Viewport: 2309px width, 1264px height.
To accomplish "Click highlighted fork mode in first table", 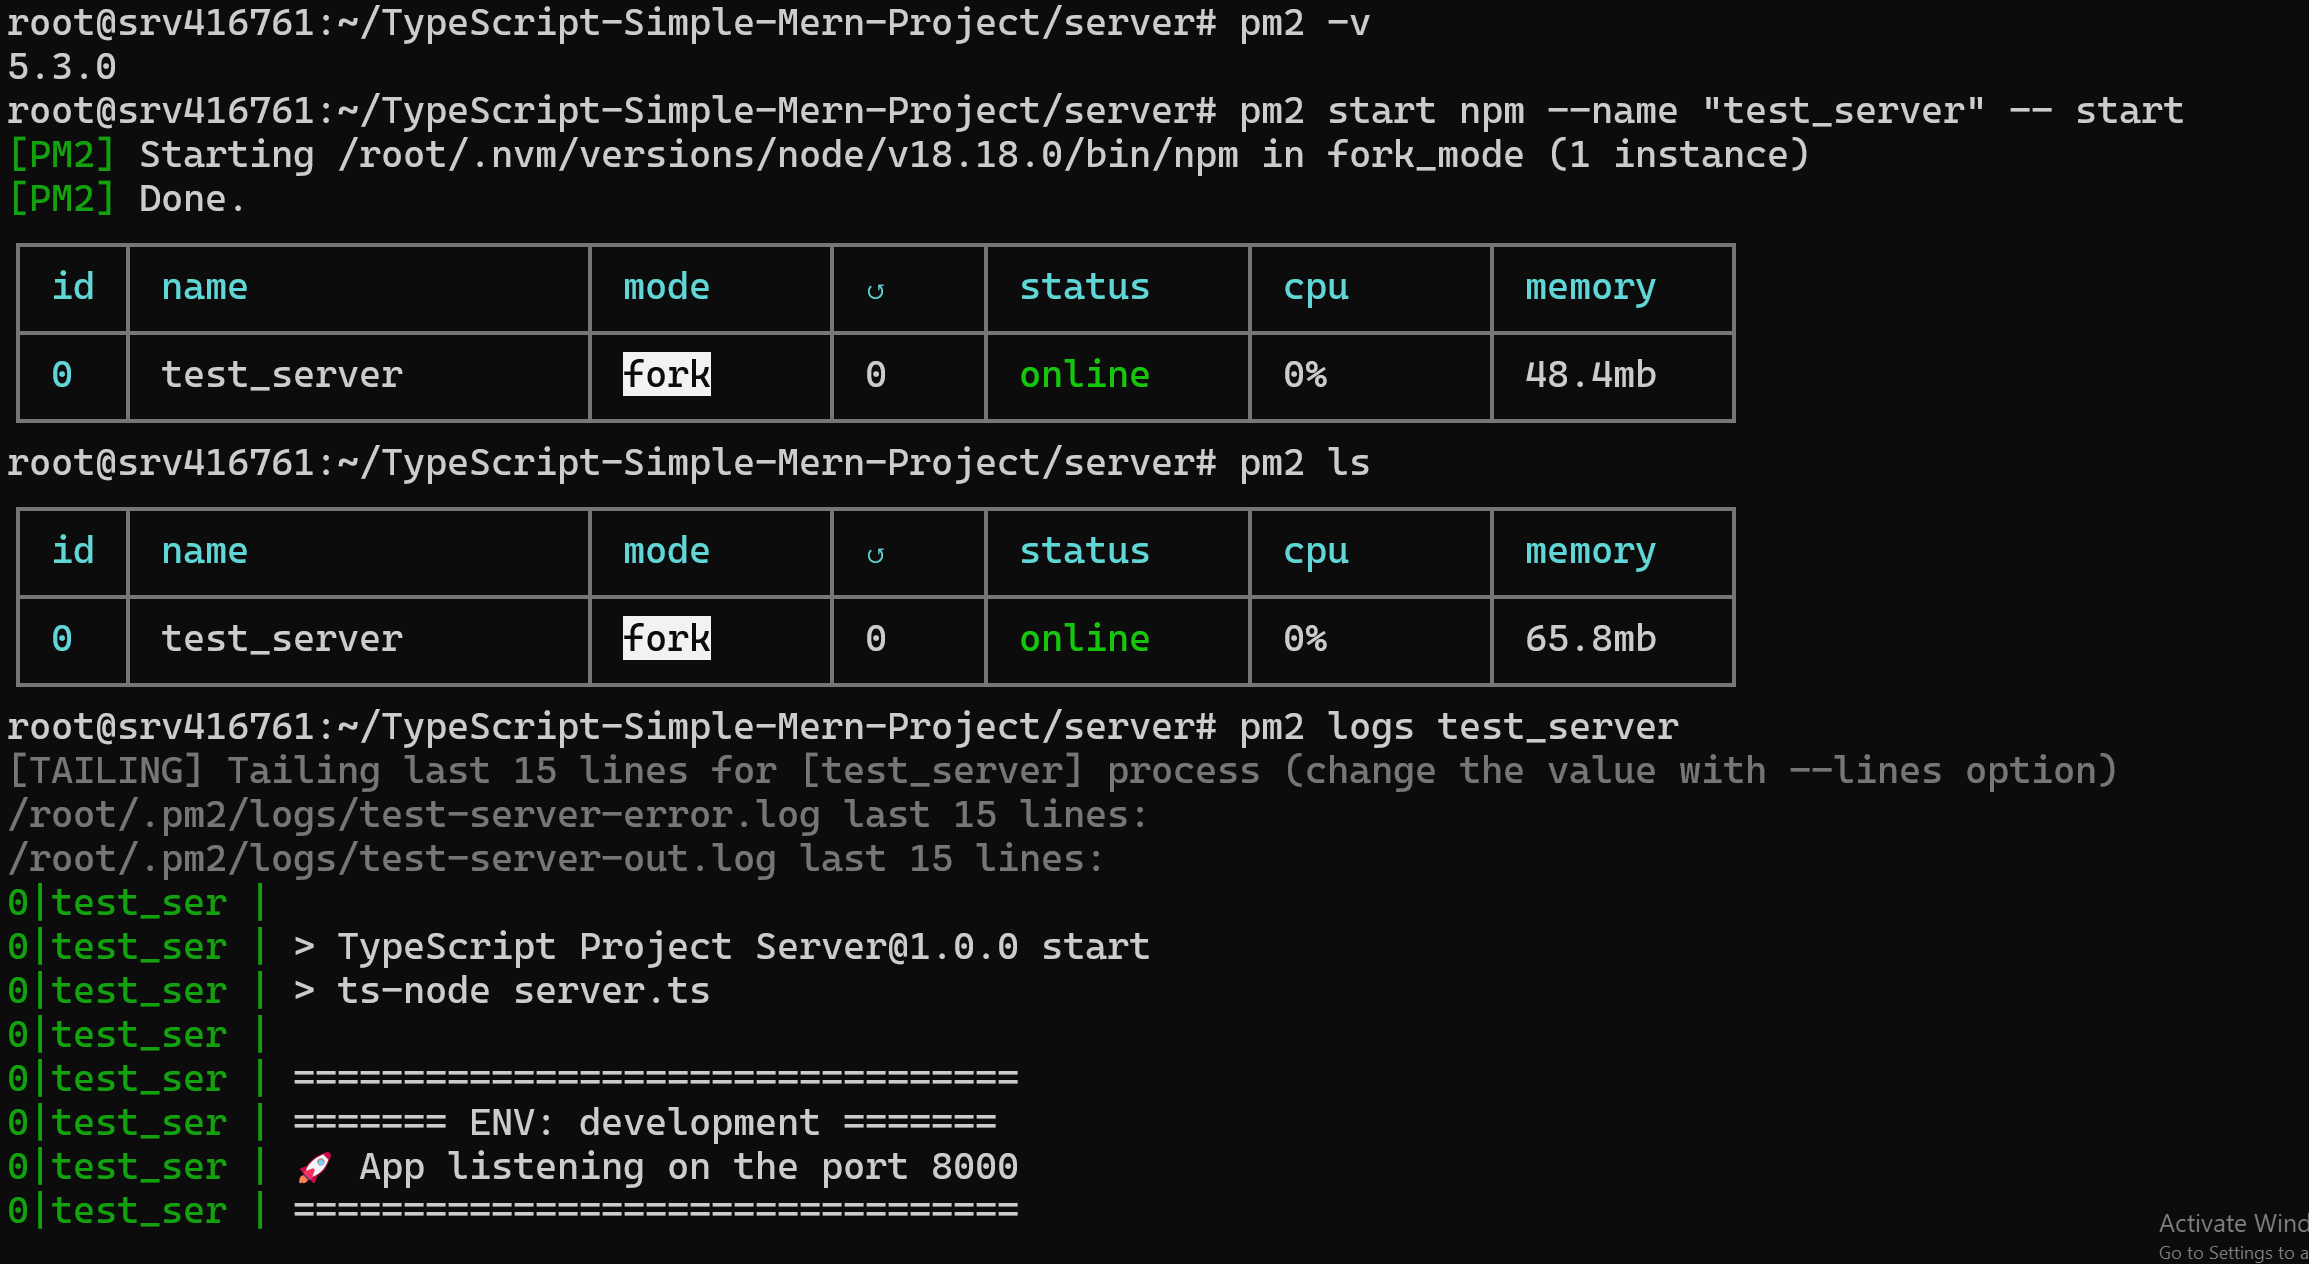I will coord(666,374).
